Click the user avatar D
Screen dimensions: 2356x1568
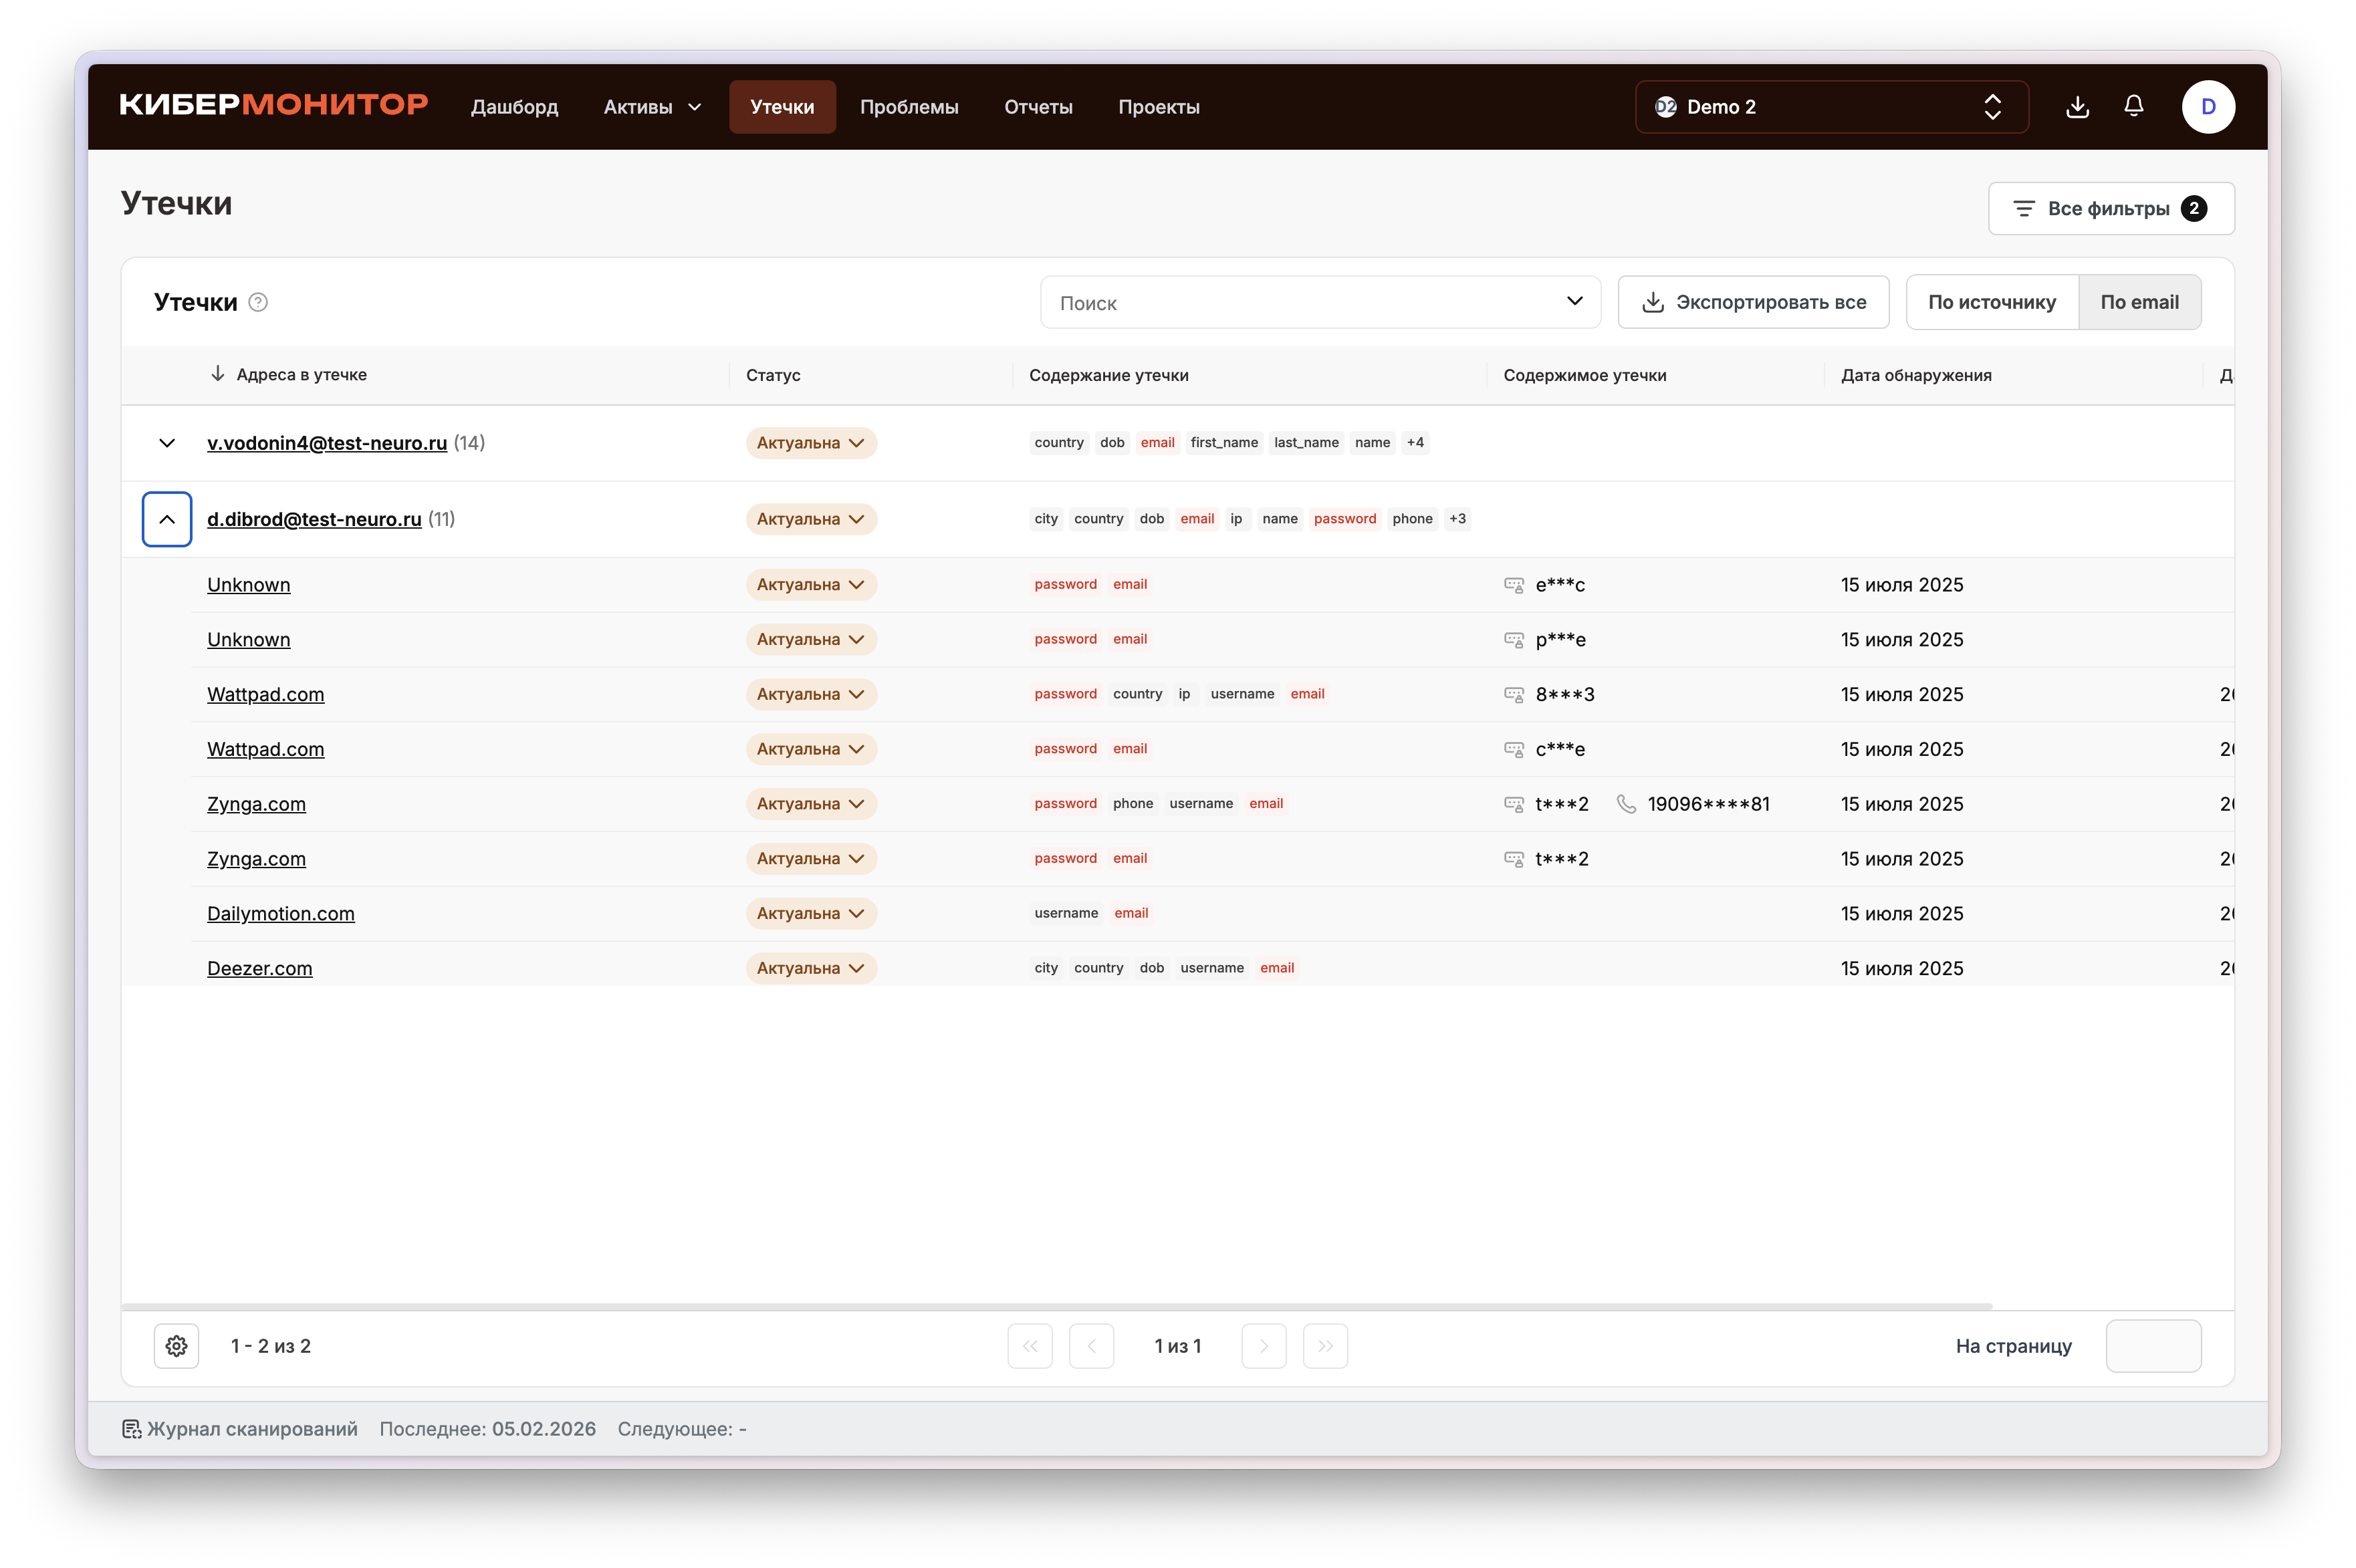(x=2208, y=107)
